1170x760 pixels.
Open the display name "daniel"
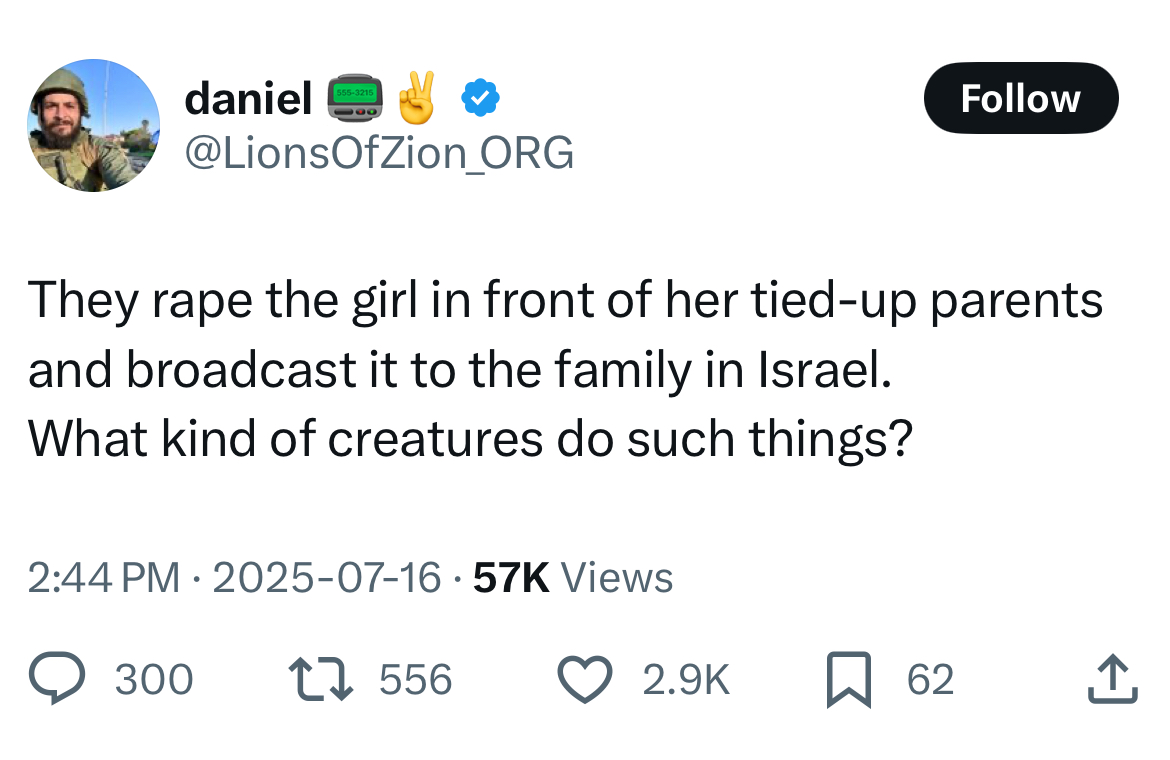248,98
